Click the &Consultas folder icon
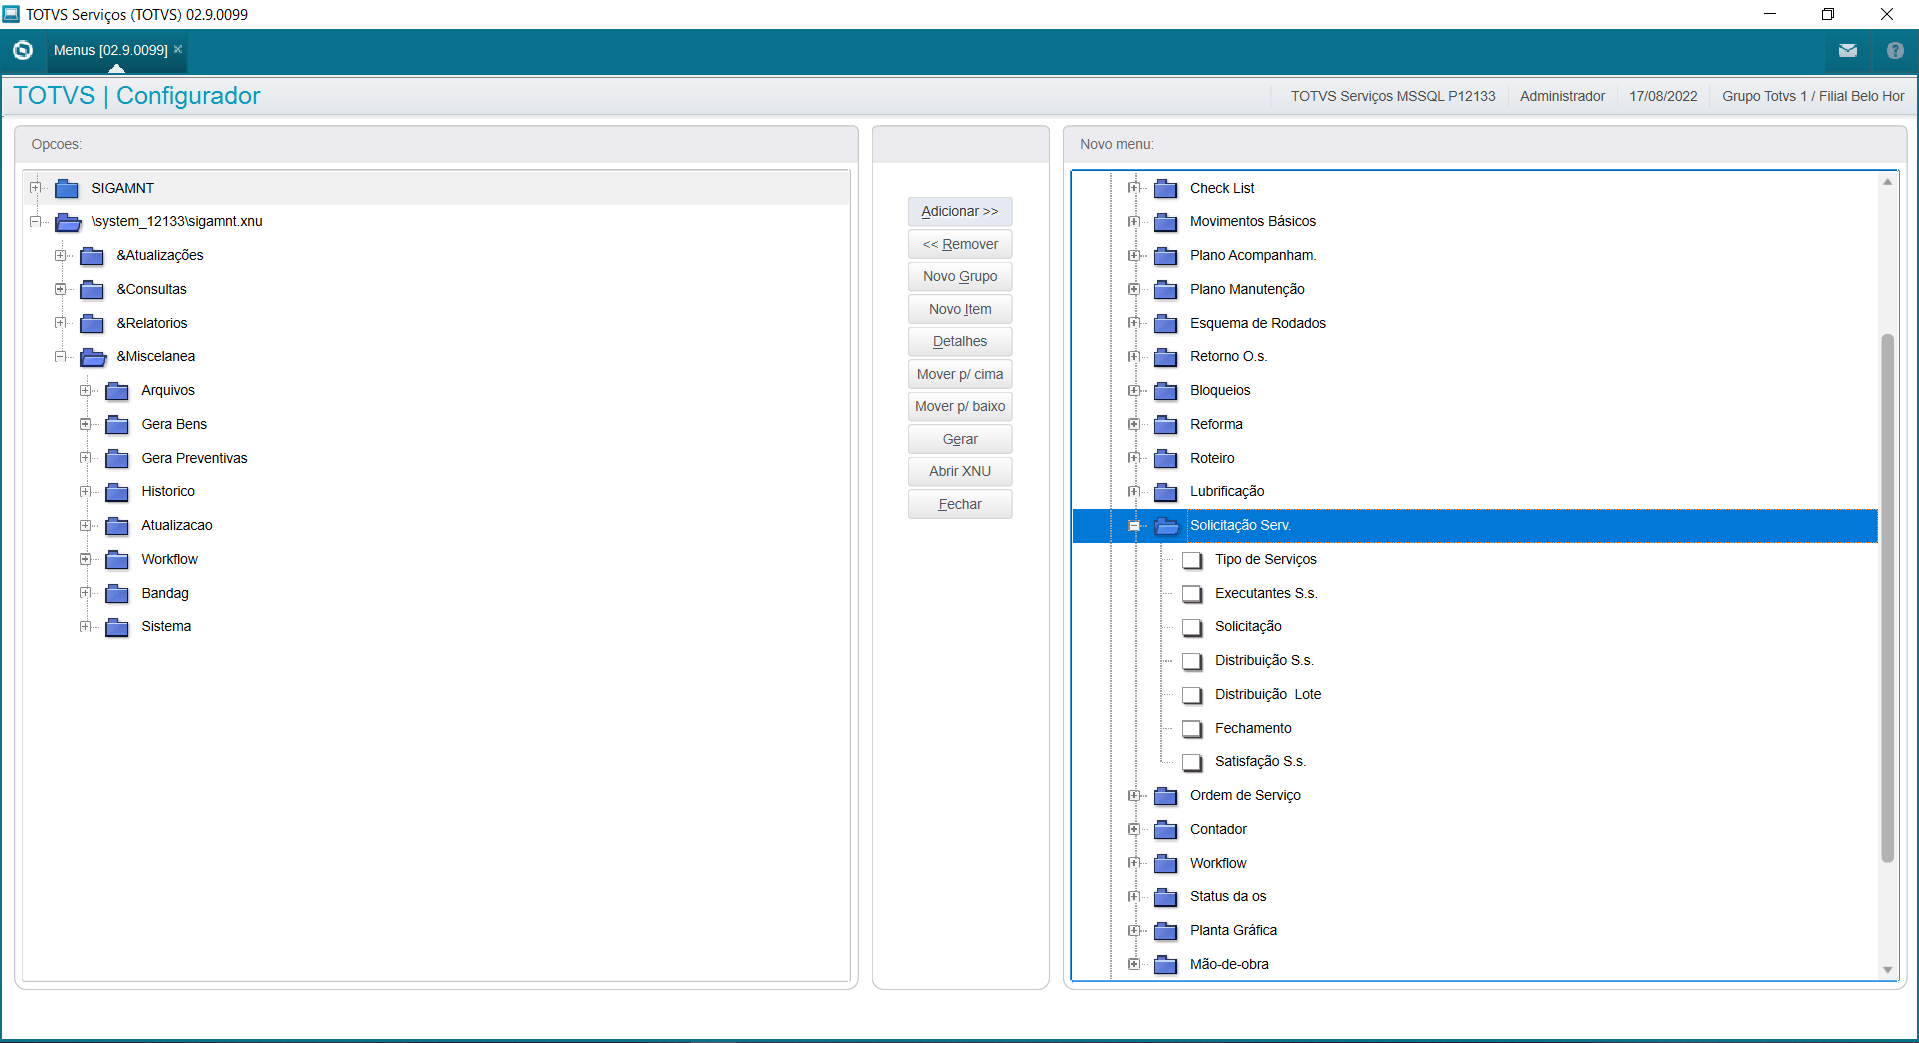Viewport: 1919px width, 1043px height. tap(92, 290)
